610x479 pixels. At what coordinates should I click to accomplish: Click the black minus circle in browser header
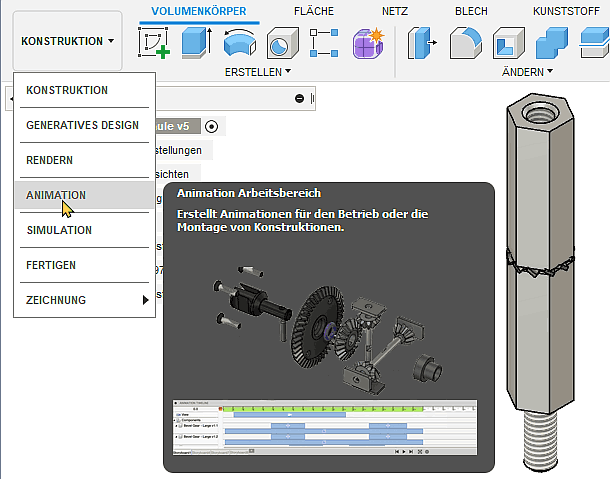point(299,98)
